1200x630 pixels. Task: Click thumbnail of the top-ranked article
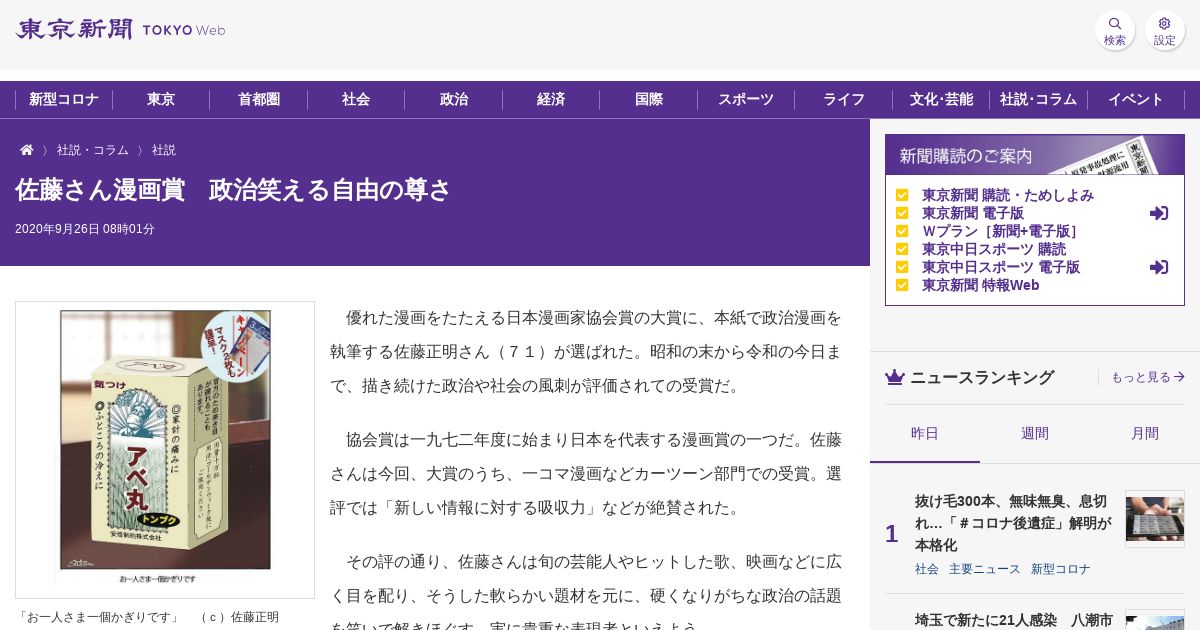(x=1155, y=518)
